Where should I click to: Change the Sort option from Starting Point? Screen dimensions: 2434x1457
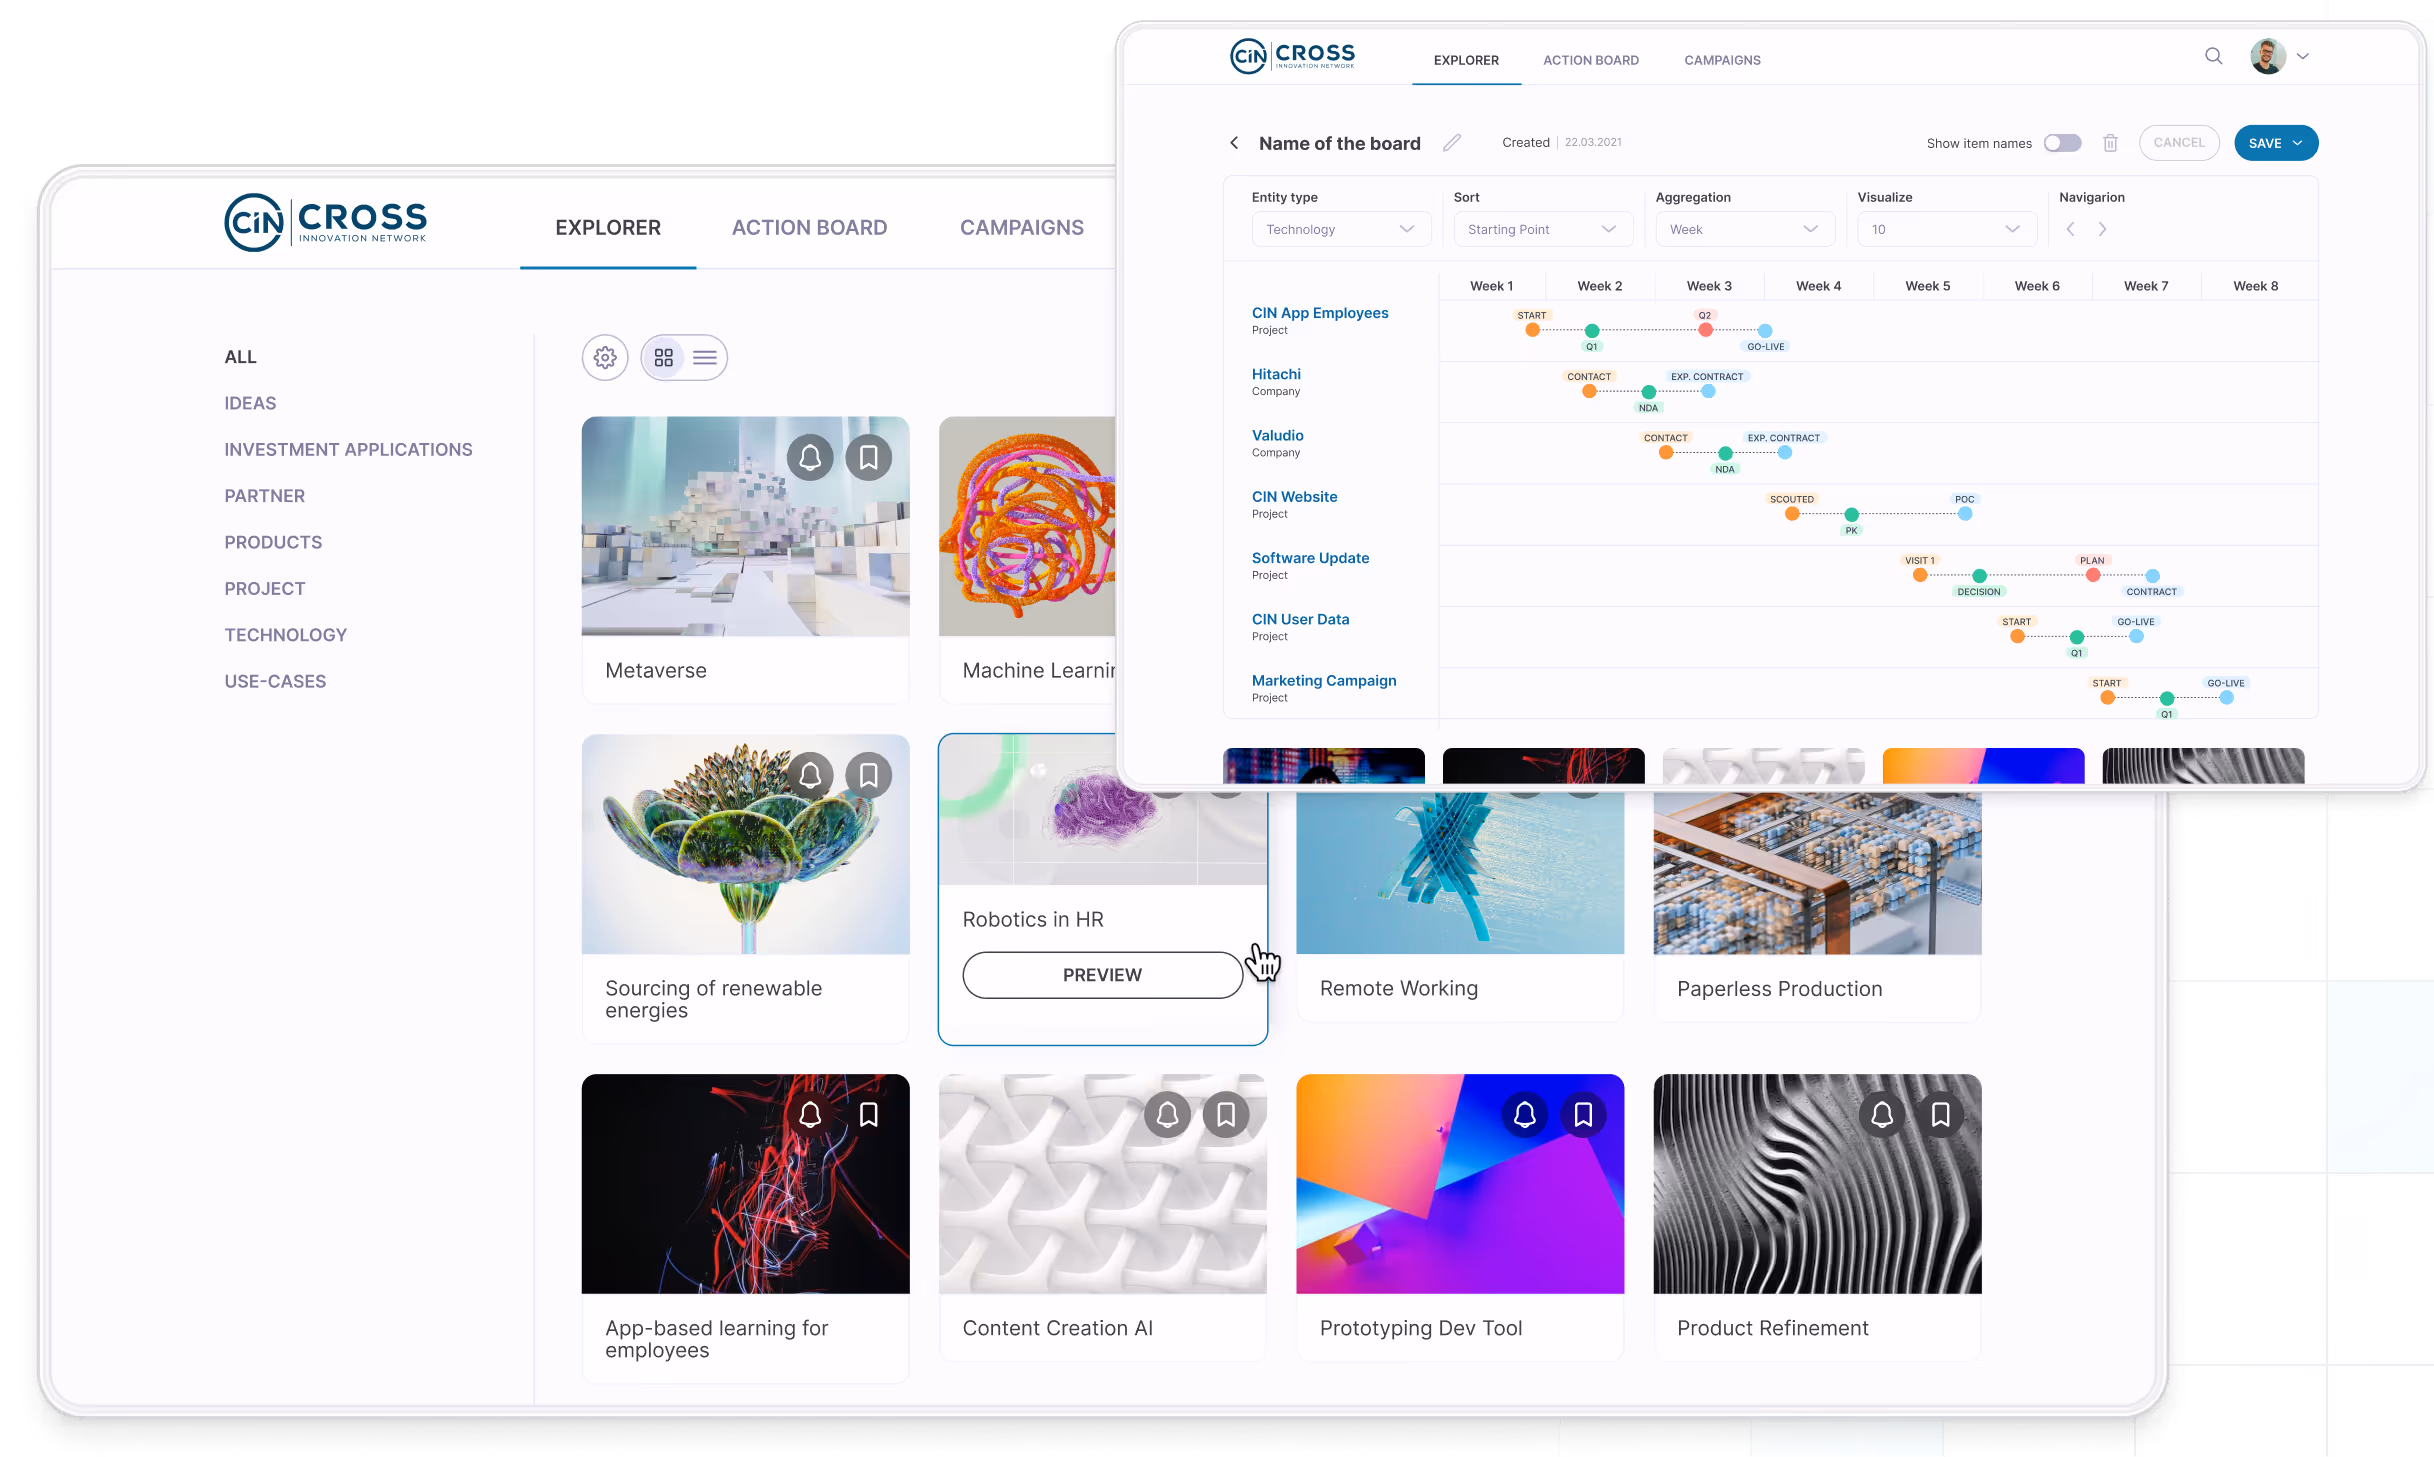tap(1541, 229)
